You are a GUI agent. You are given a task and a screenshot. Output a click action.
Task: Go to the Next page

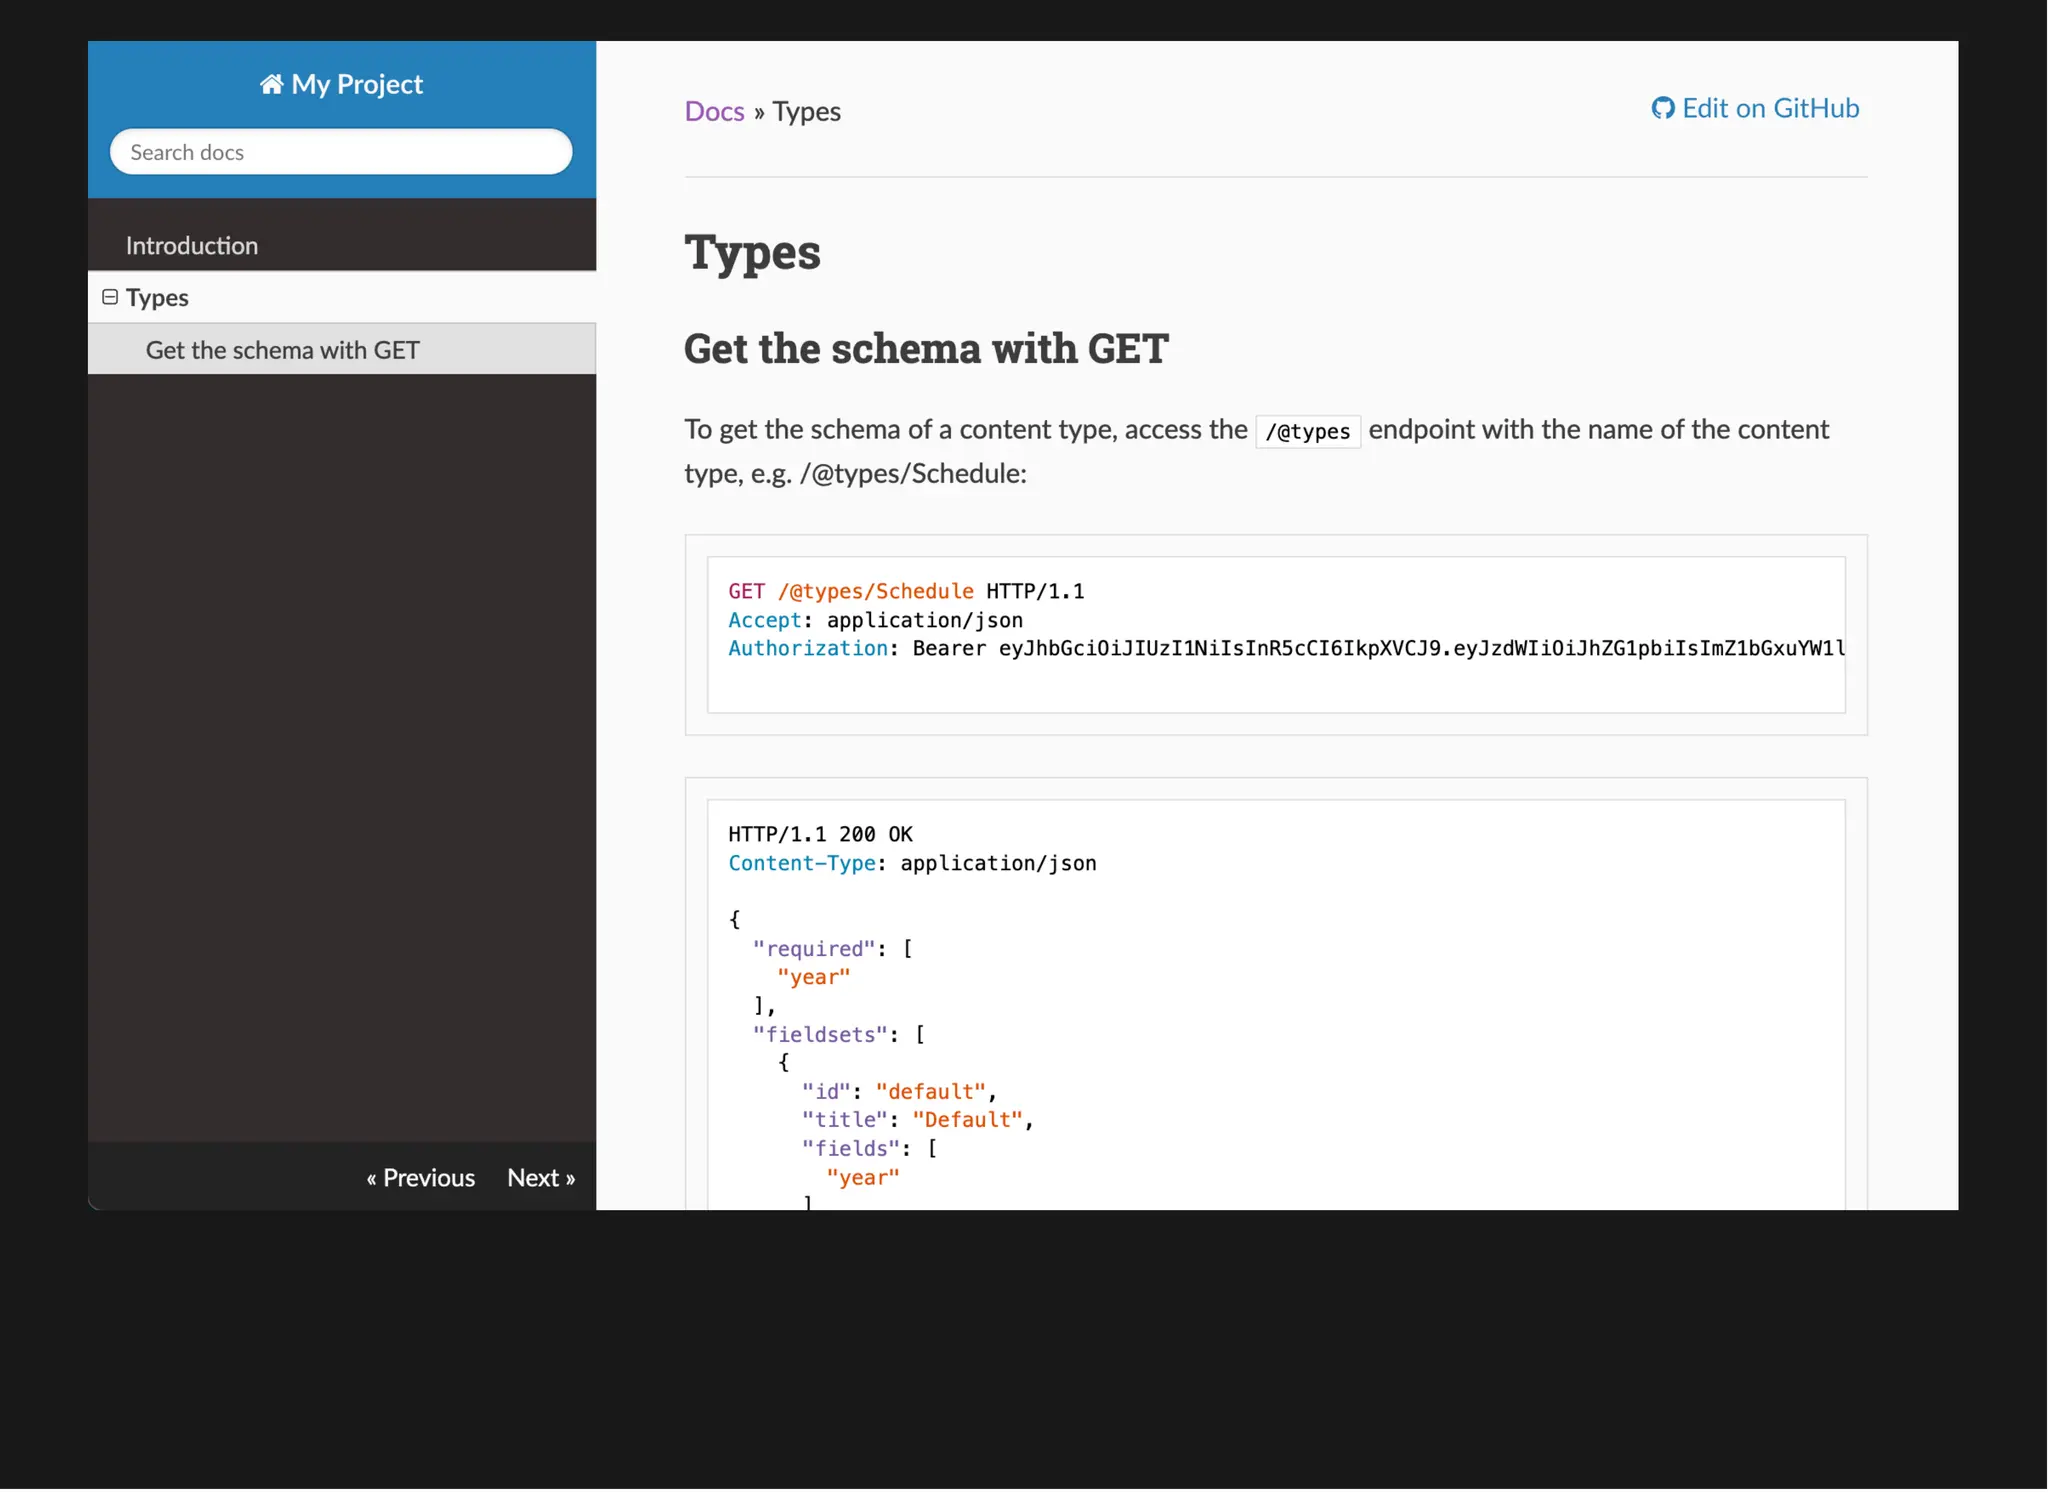click(x=541, y=1177)
